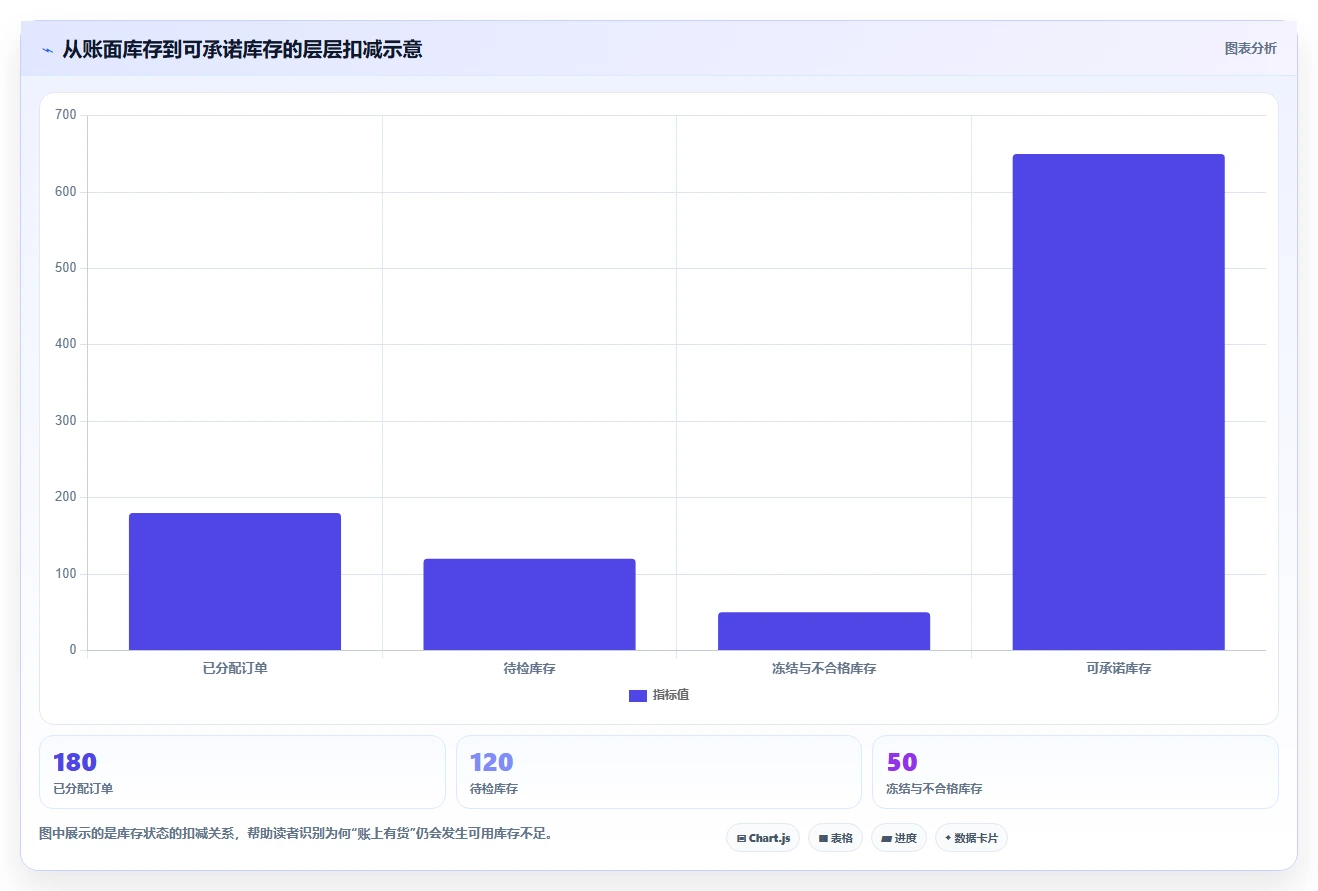The image size is (1318, 891).
Task: Click y-axis value 600
Action: (66, 192)
